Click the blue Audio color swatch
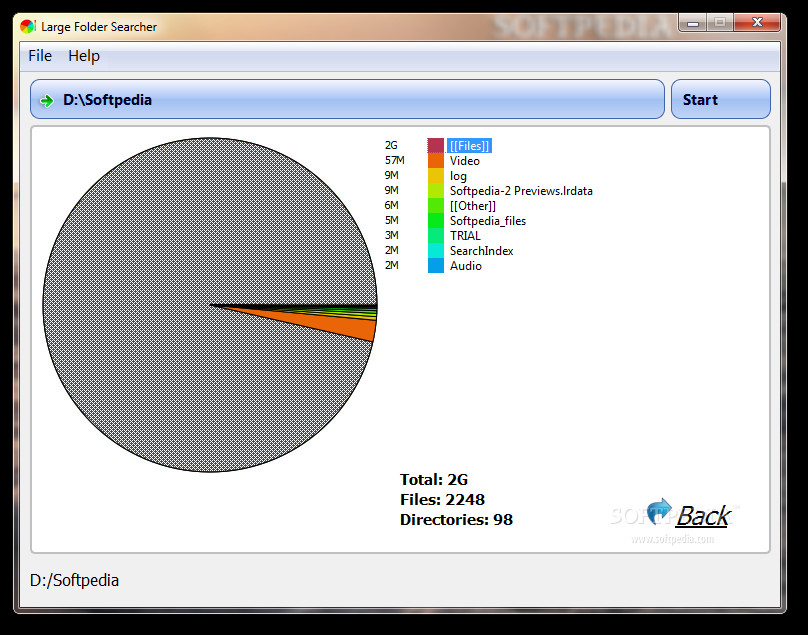This screenshot has height=635, width=808. [x=436, y=265]
